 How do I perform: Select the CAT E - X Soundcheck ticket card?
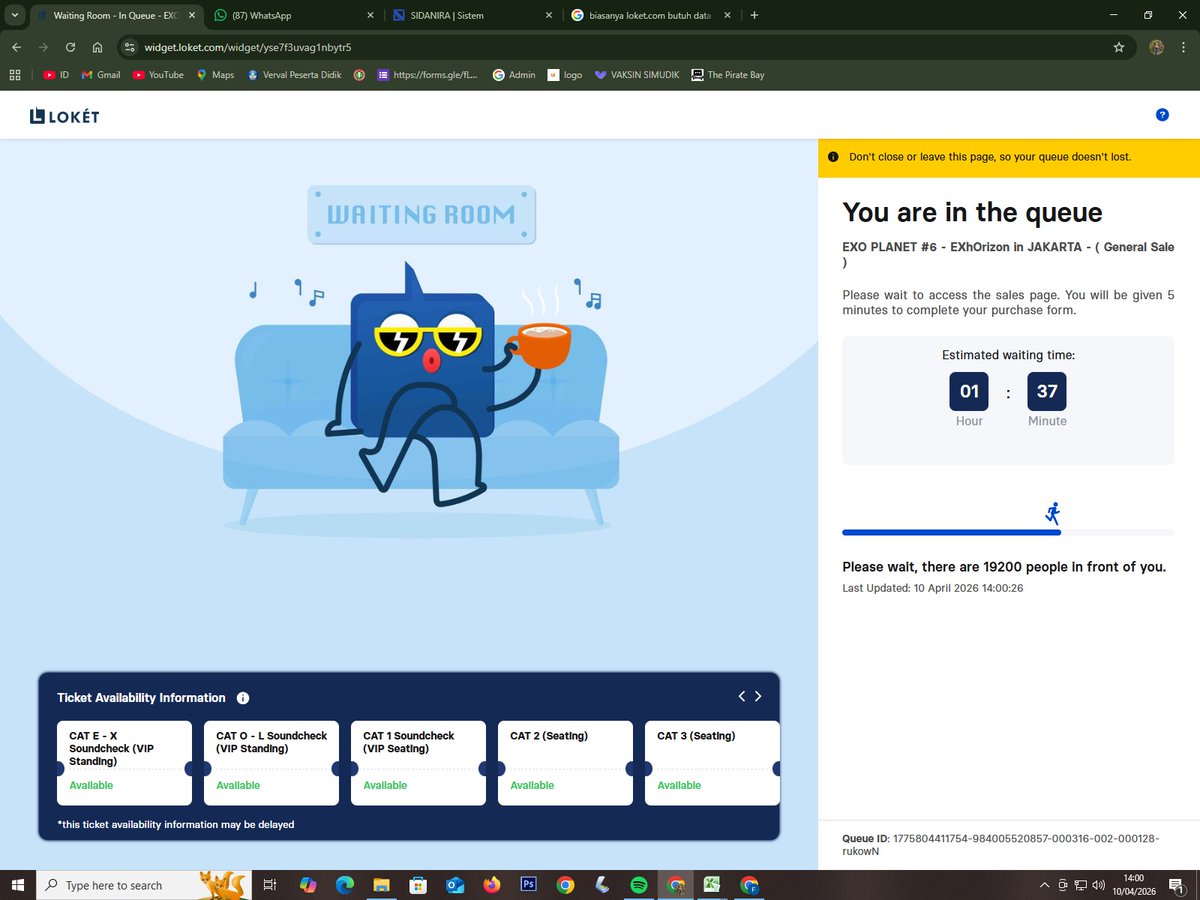coord(124,763)
